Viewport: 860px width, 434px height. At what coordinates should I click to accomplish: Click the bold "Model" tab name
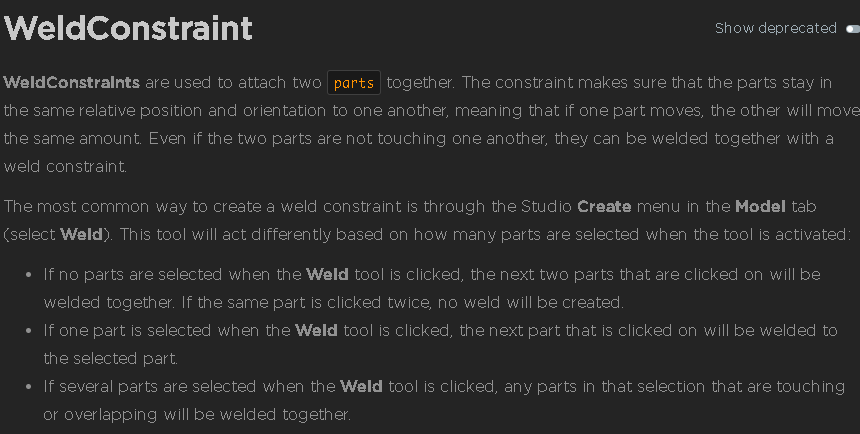pos(760,207)
